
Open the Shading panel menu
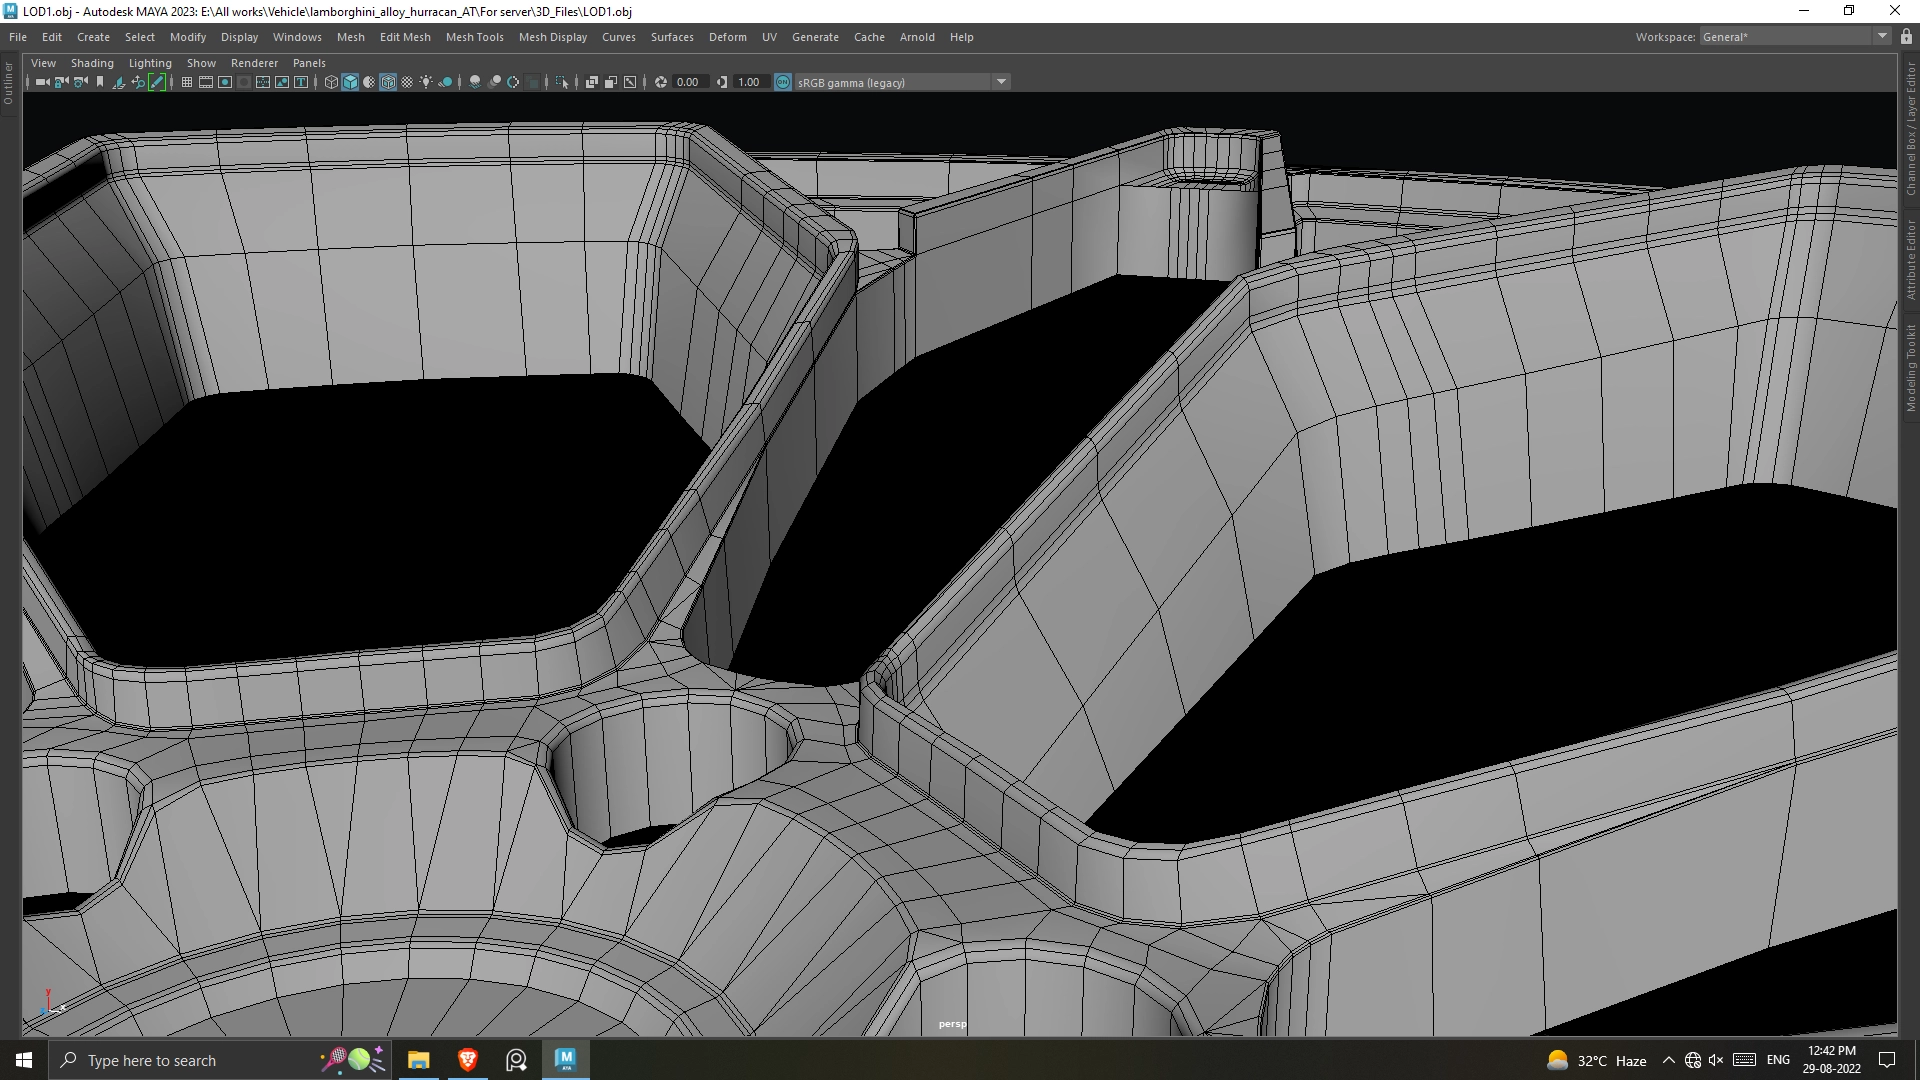pos(92,63)
